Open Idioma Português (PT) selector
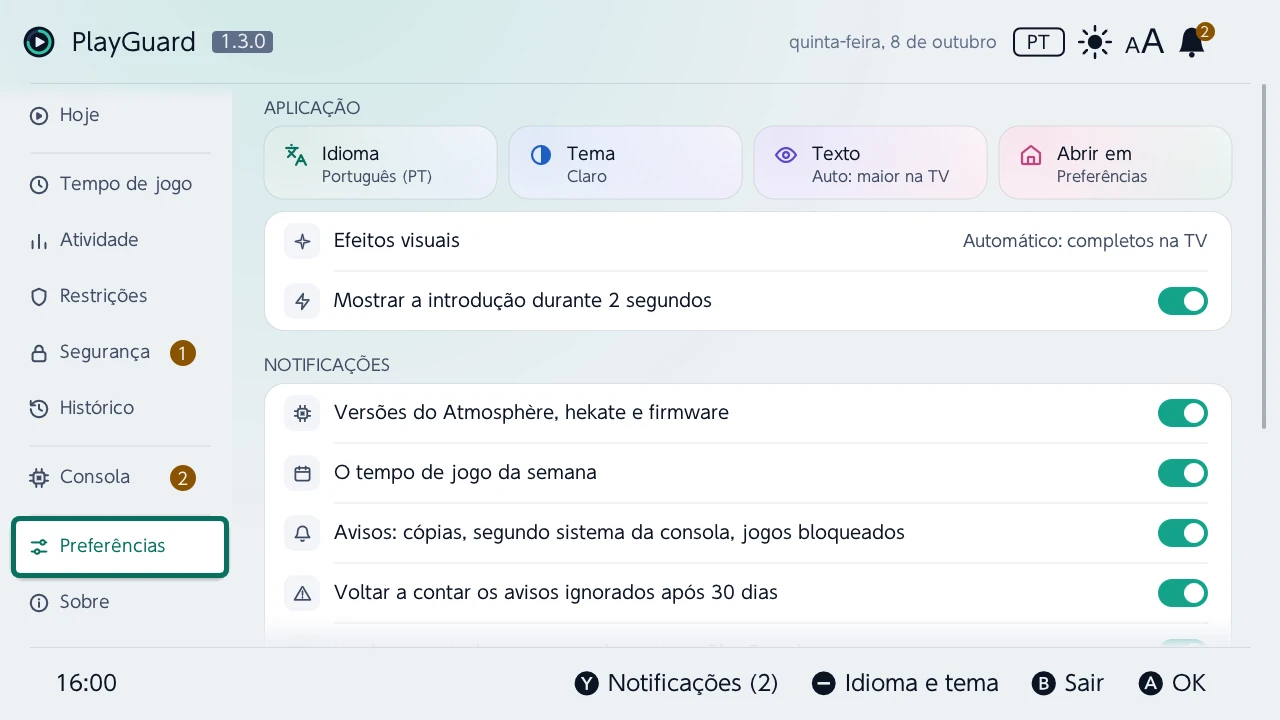The image size is (1280, 720). tap(380, 163)
